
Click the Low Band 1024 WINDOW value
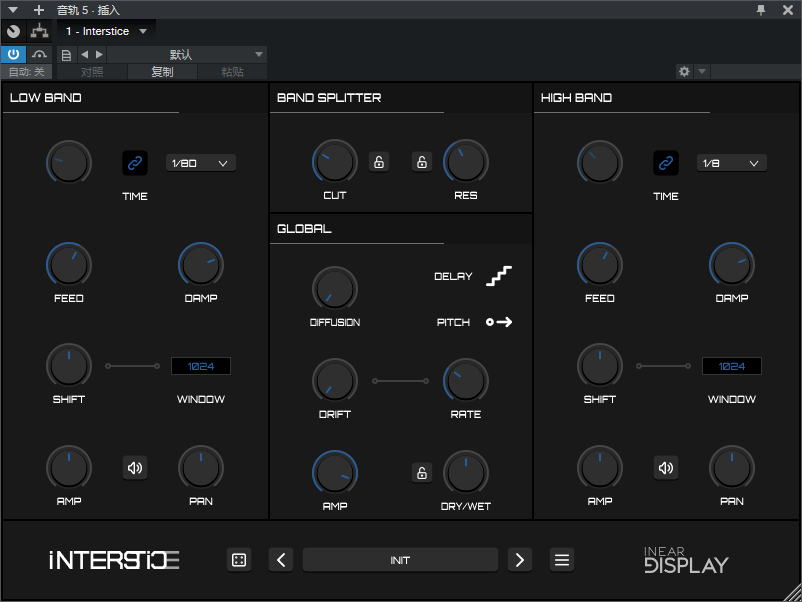(200, 366)
